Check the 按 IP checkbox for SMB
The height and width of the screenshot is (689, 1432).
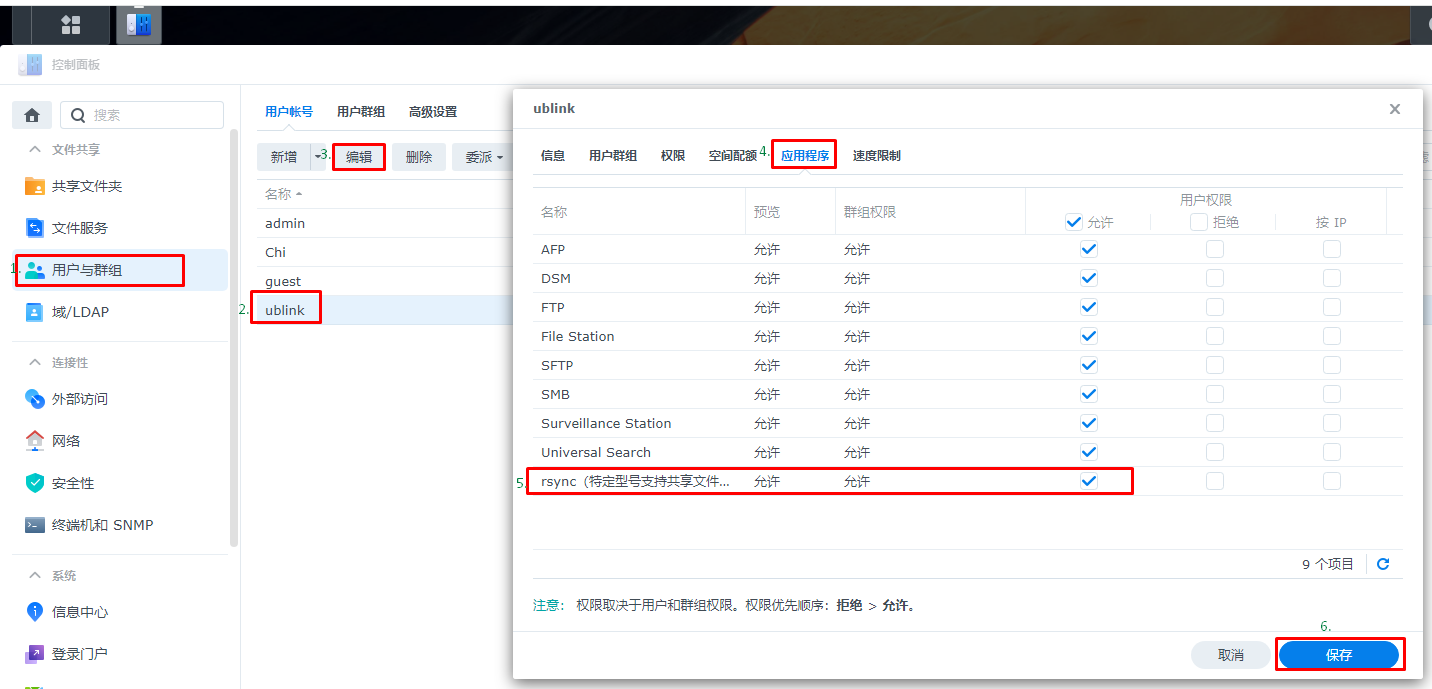1331,394
